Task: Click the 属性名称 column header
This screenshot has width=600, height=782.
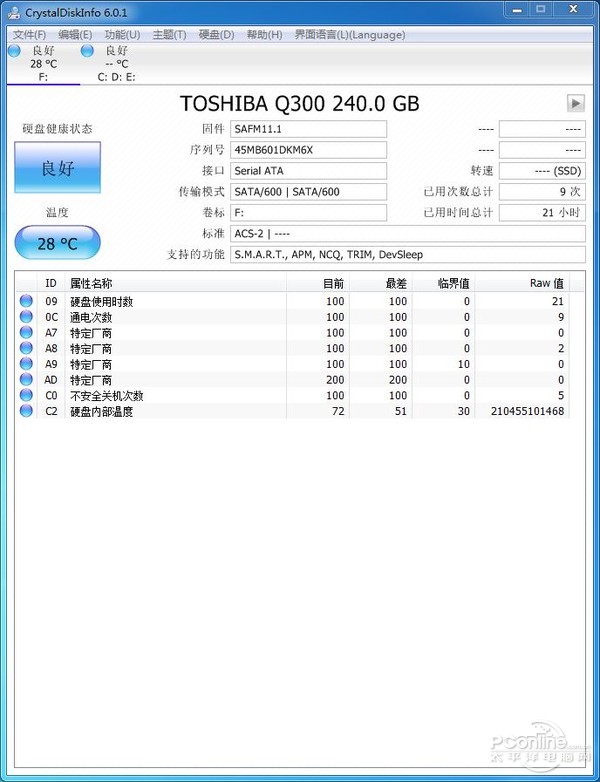Action: point(176,283)
